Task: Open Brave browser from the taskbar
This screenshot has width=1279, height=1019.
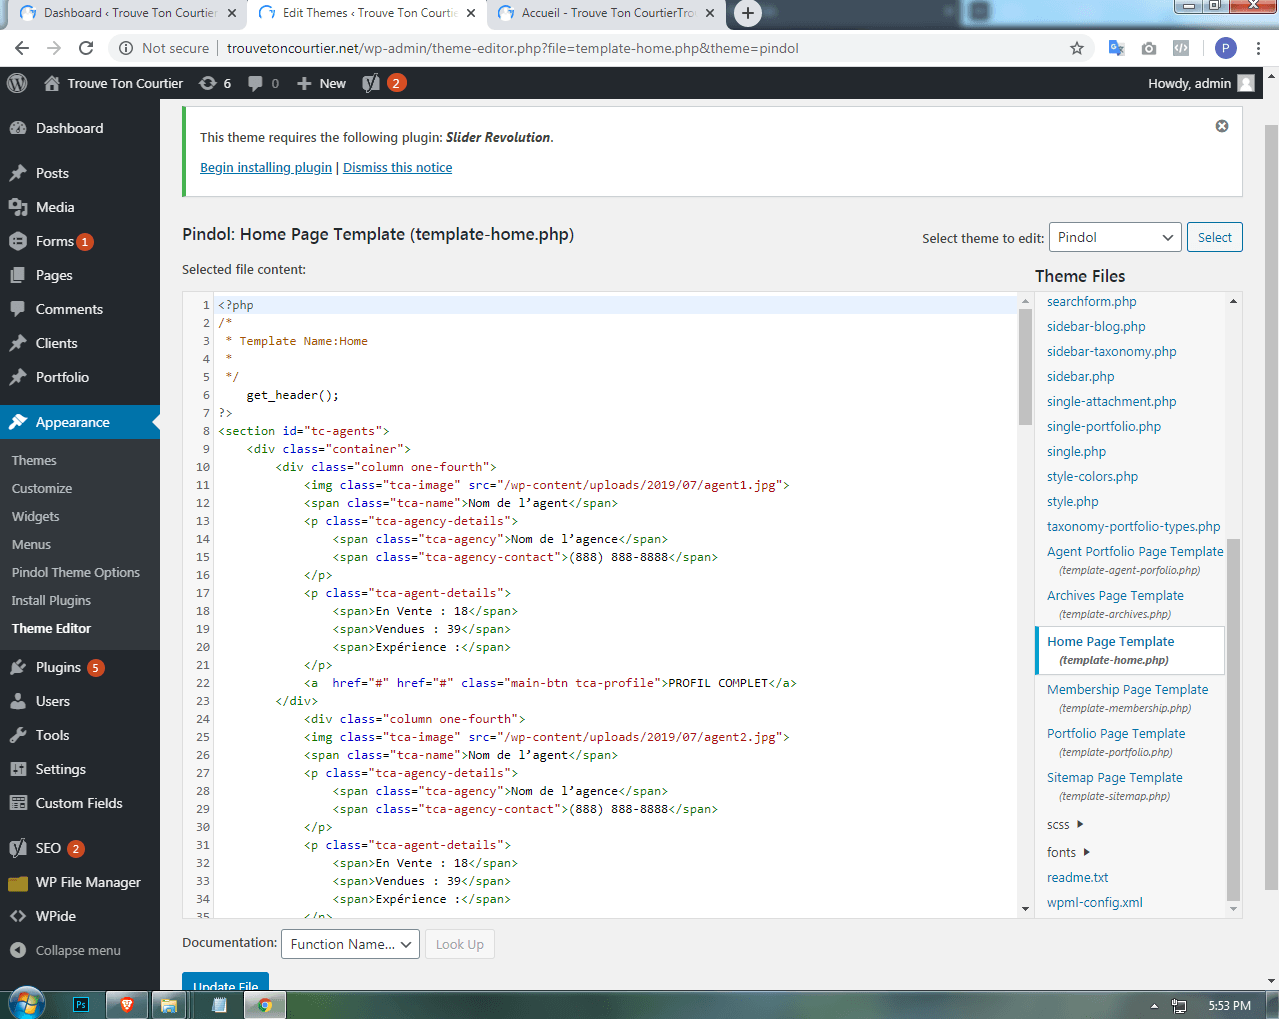Action: click(127, 1004)
